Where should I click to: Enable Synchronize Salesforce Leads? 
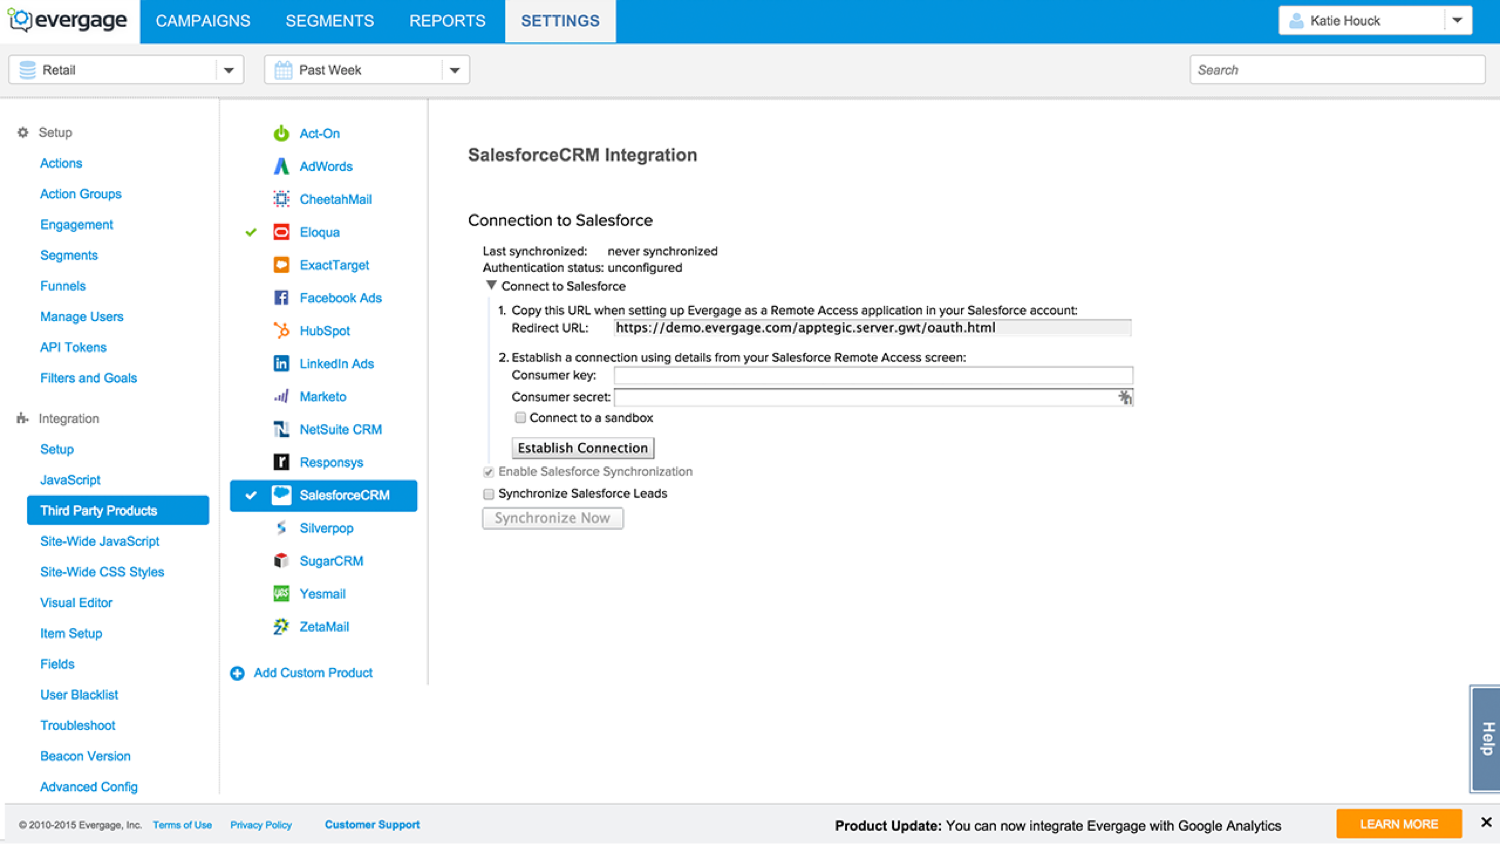pyautogui.click(x=488, y=493)
